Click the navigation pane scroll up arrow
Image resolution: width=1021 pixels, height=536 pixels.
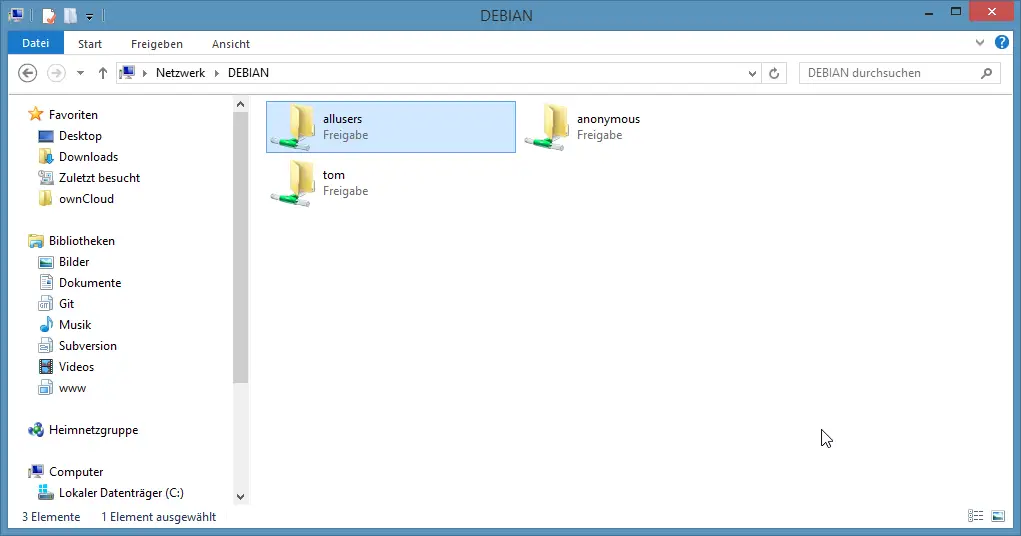[x=240, y=104]
